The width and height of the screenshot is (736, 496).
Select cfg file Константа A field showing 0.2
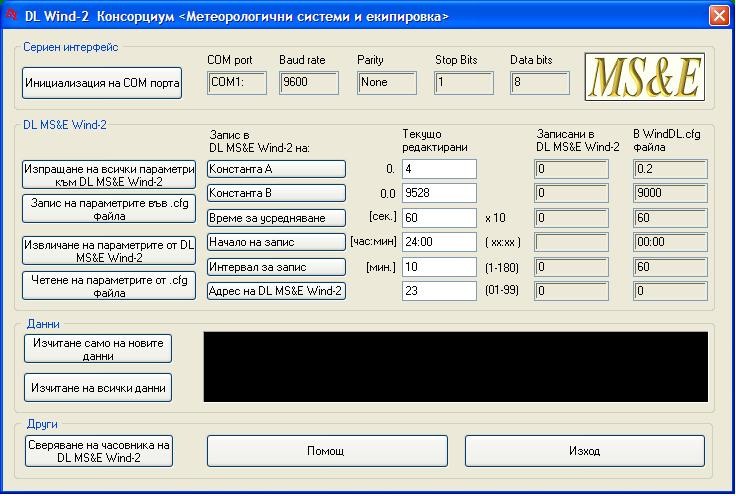pos(670,169)
